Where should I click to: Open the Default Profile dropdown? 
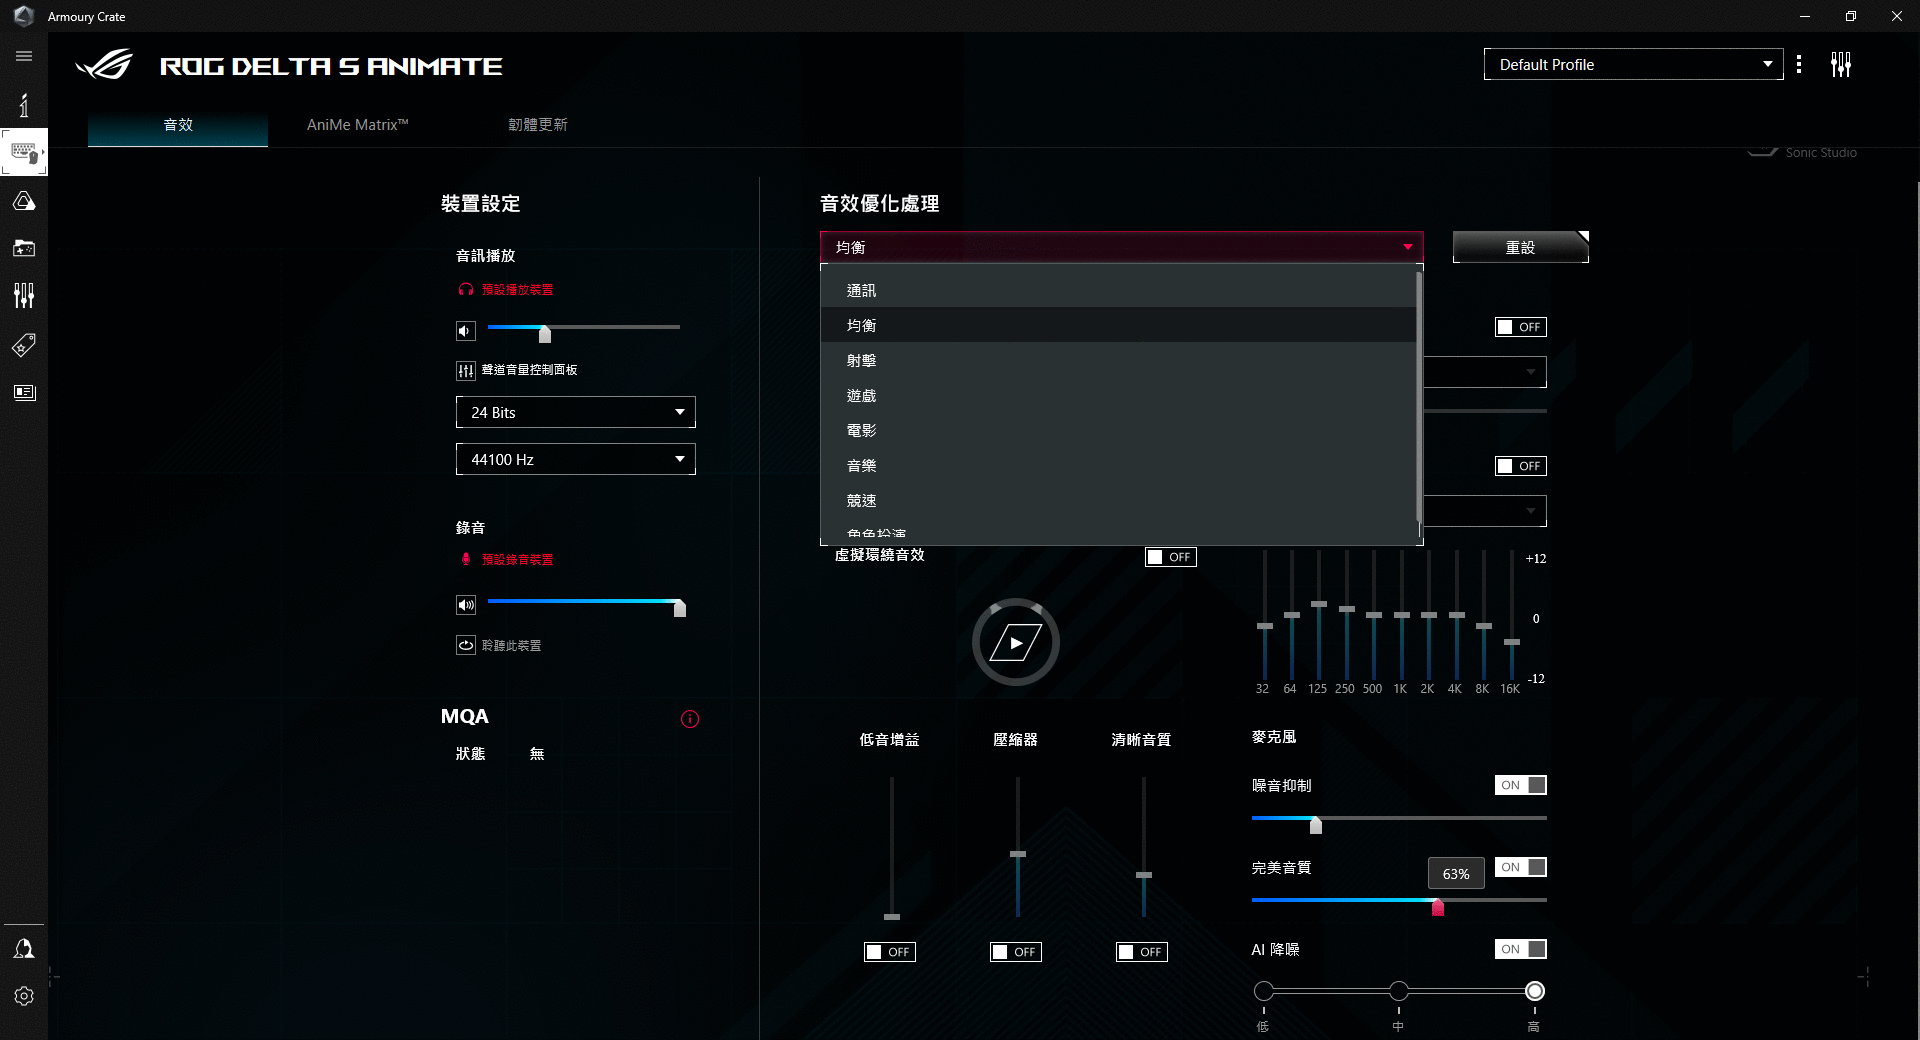click(1633, 64)
